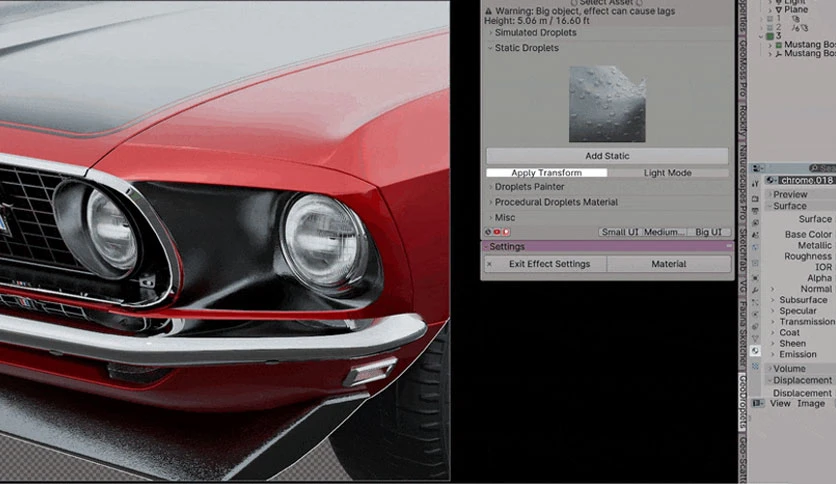The width and height of the screenshot is (836, 484).
Task: Toggle Apply Transform option
Action: click(546, 173)
